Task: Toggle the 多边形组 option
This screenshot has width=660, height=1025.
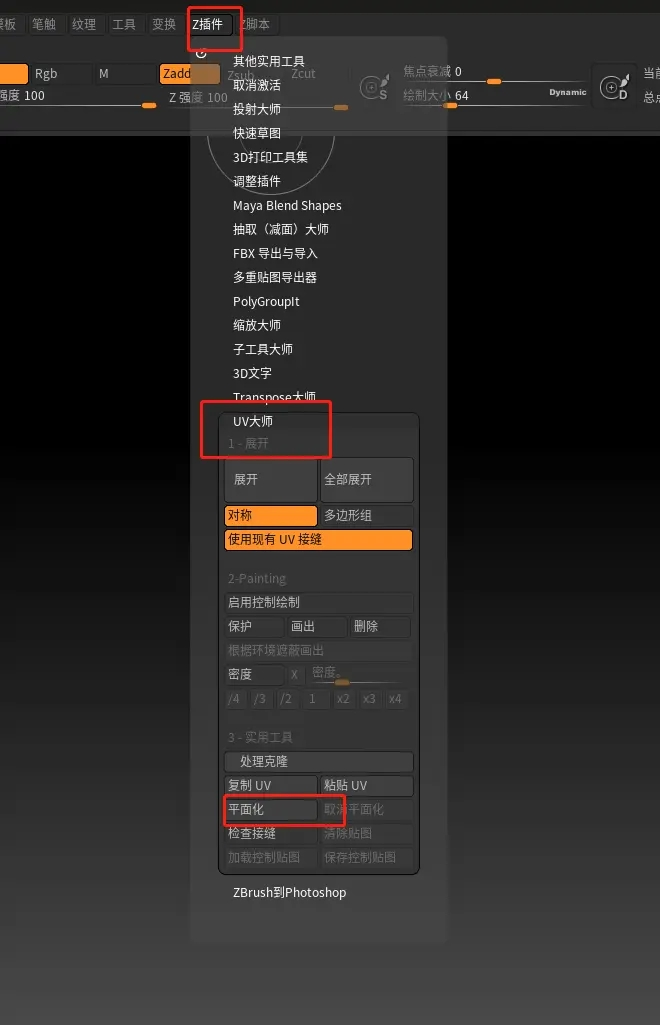Action: tap(367, 516)
